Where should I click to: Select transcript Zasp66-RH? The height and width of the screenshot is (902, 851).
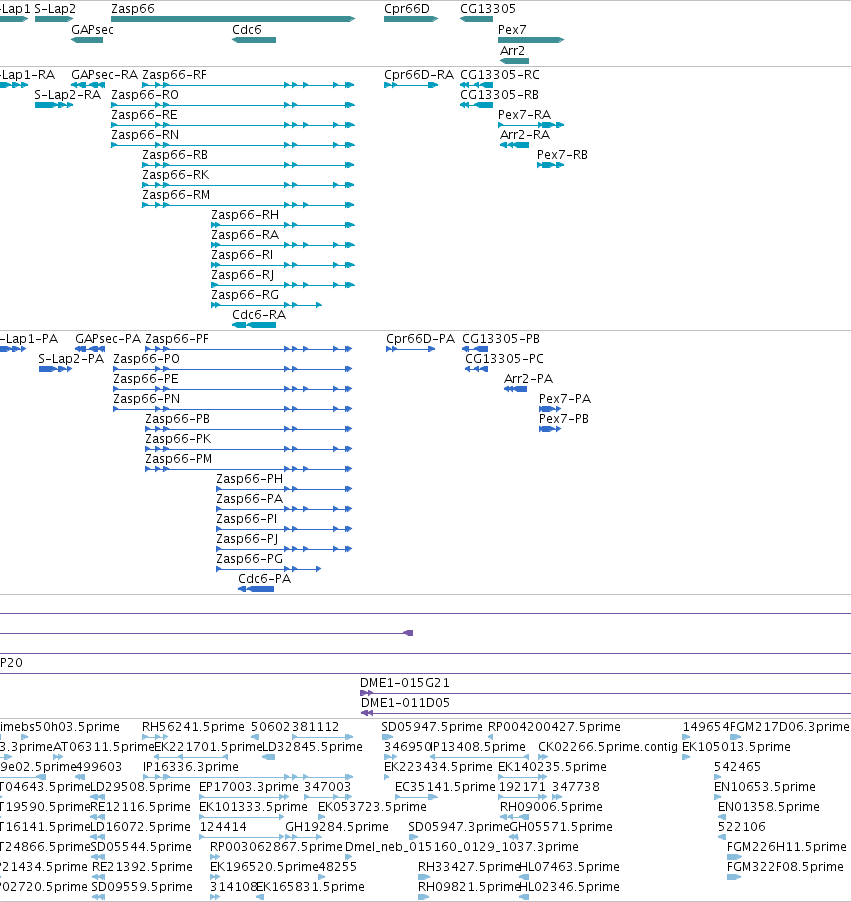pos(245,215)
